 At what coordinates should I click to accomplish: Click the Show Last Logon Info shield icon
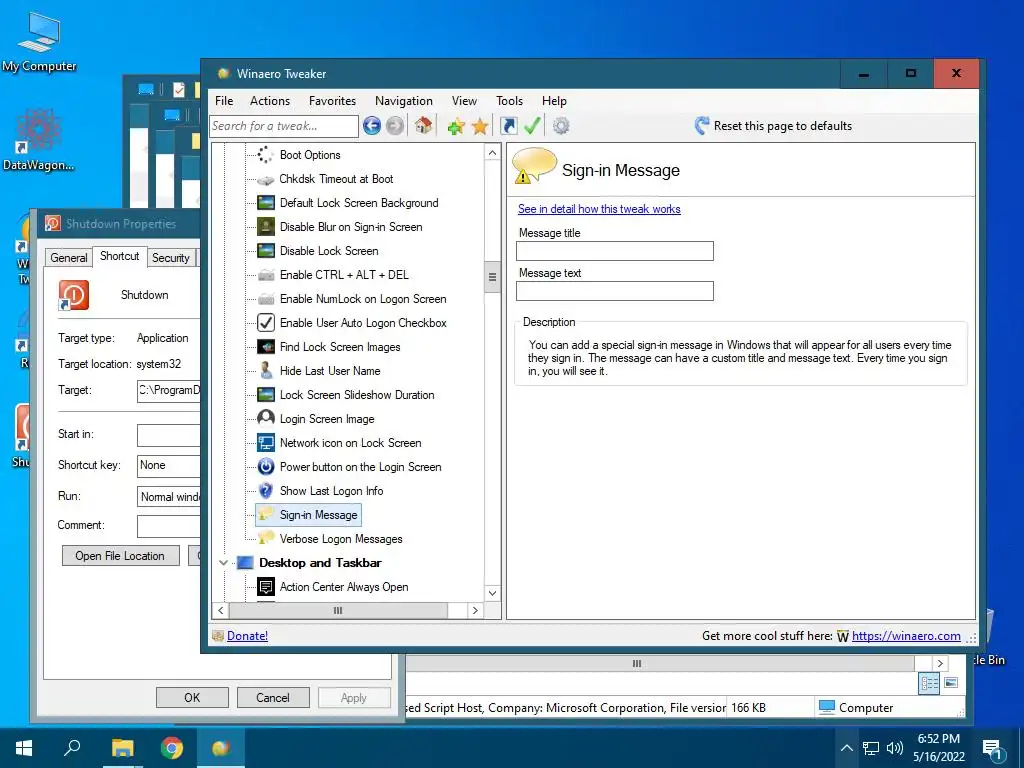(266, 490)
